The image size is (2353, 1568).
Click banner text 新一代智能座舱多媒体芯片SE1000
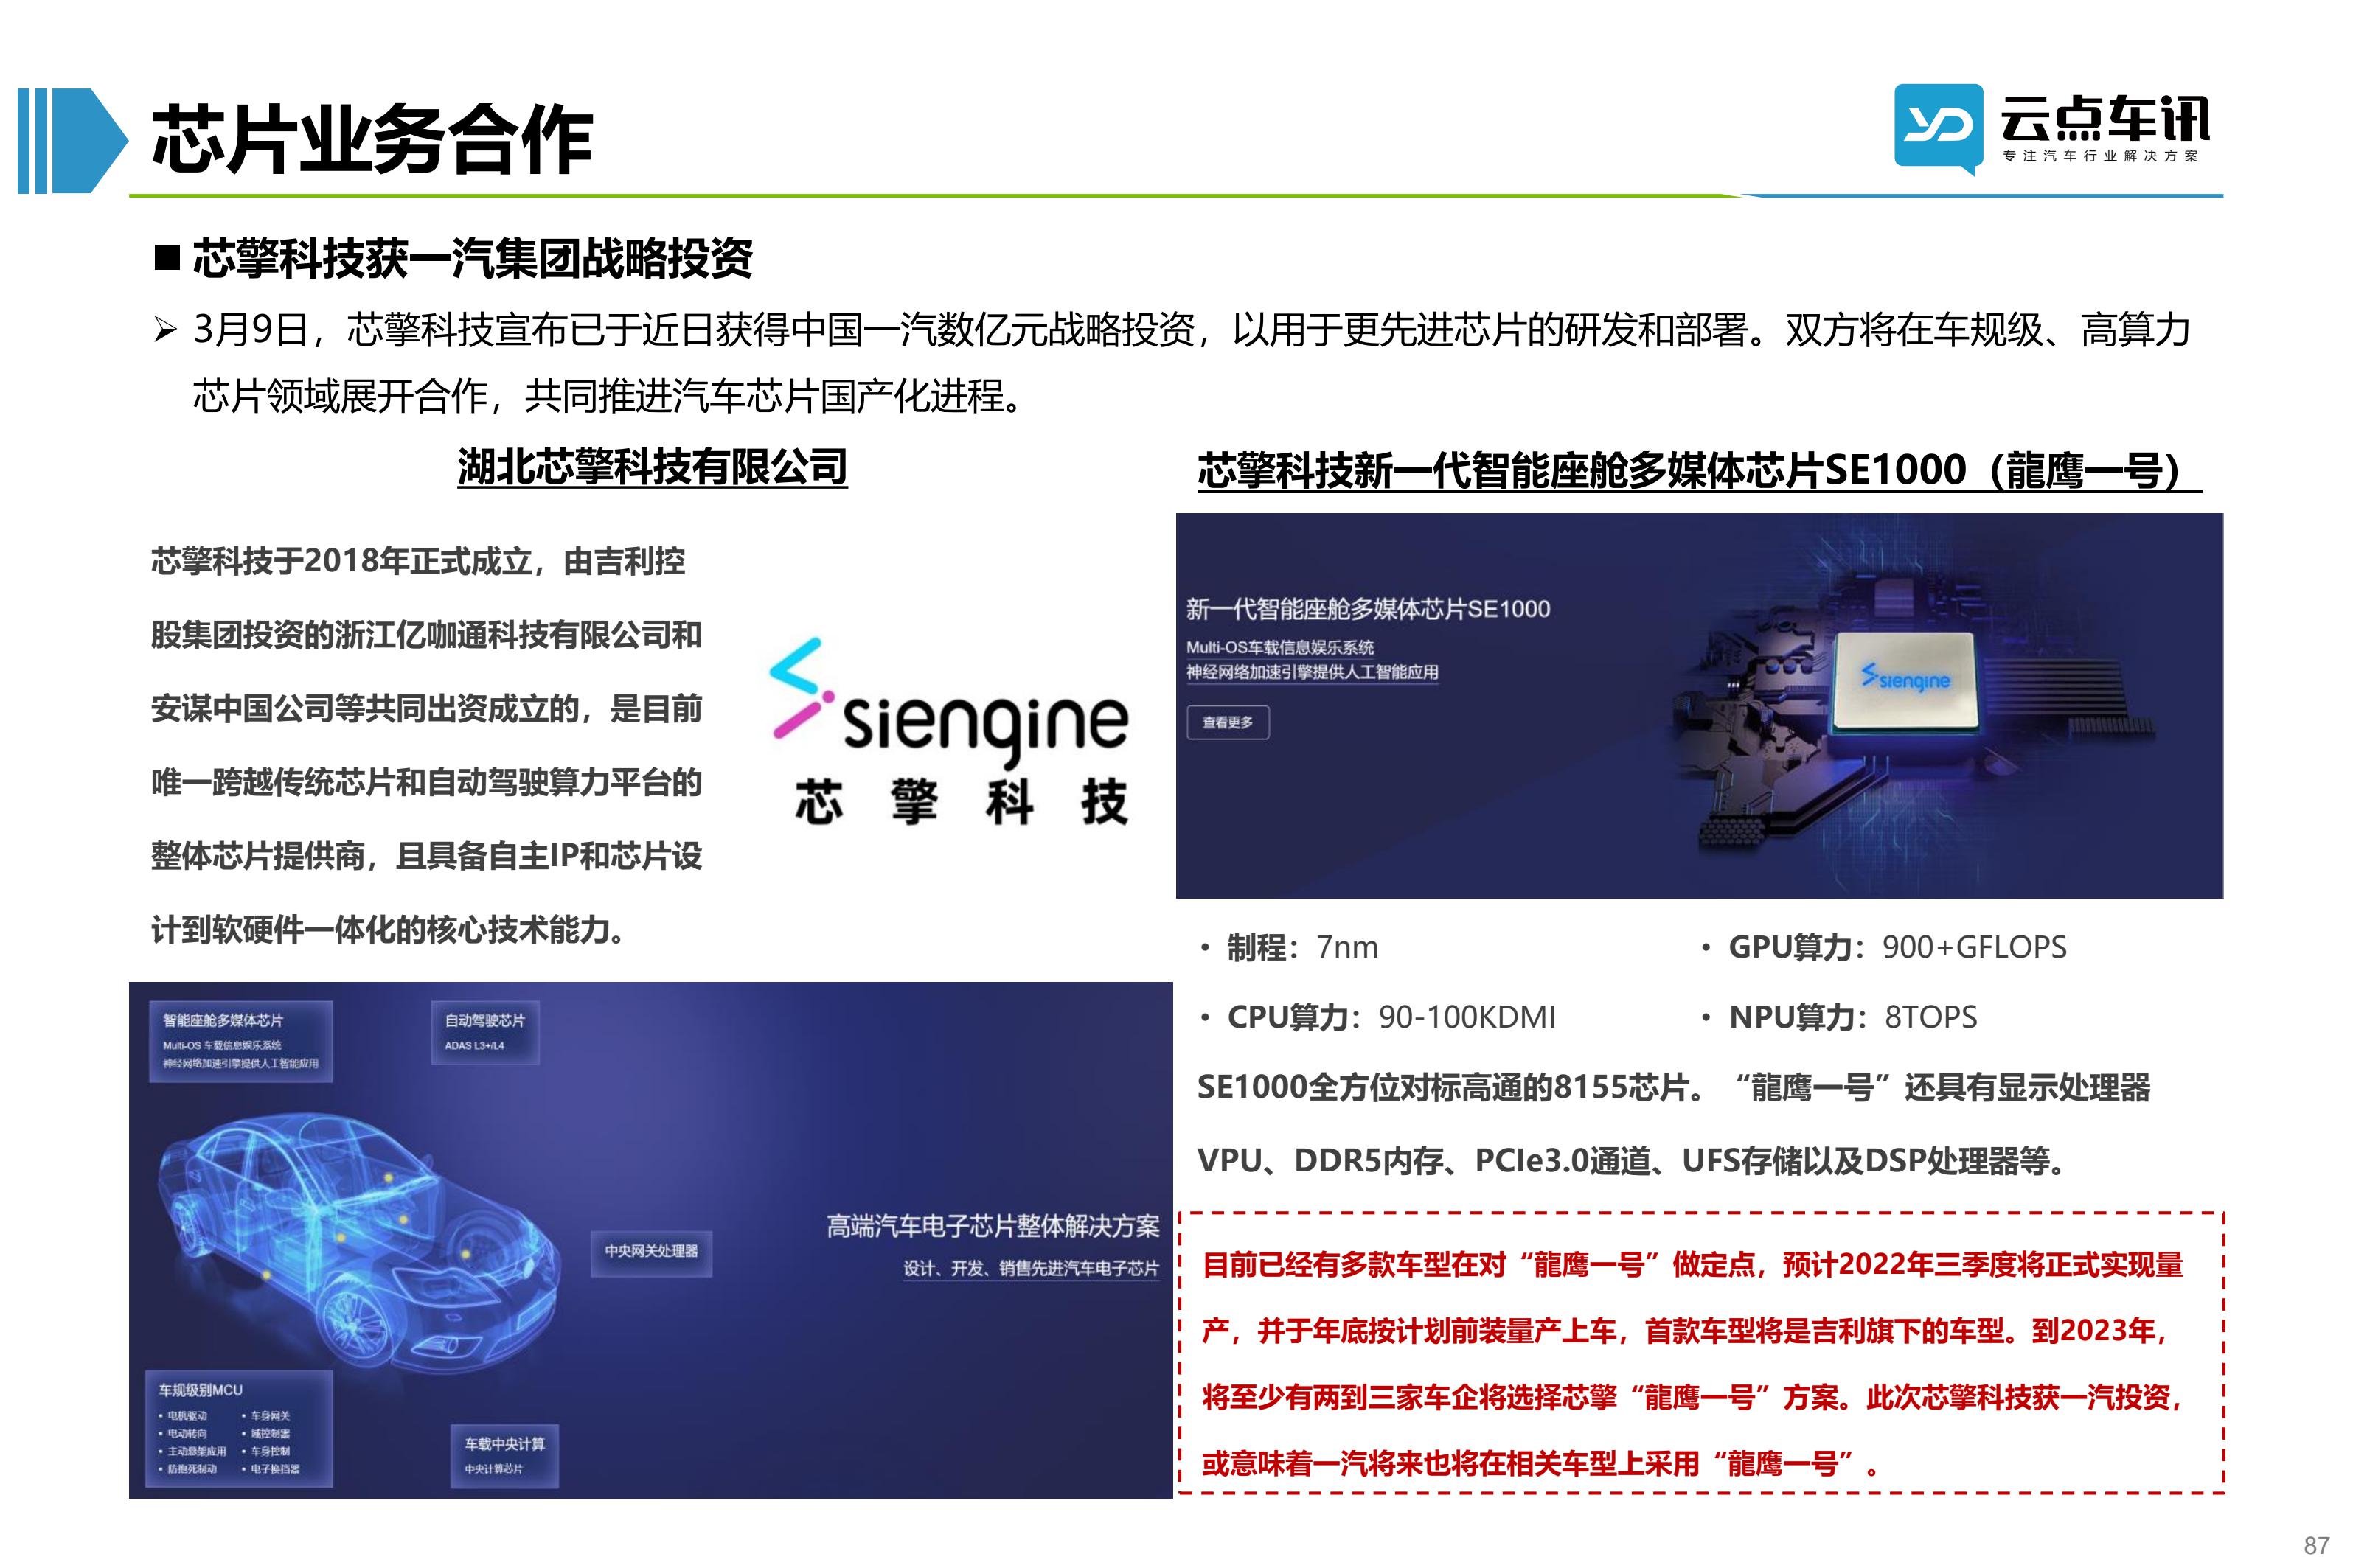1368,608
